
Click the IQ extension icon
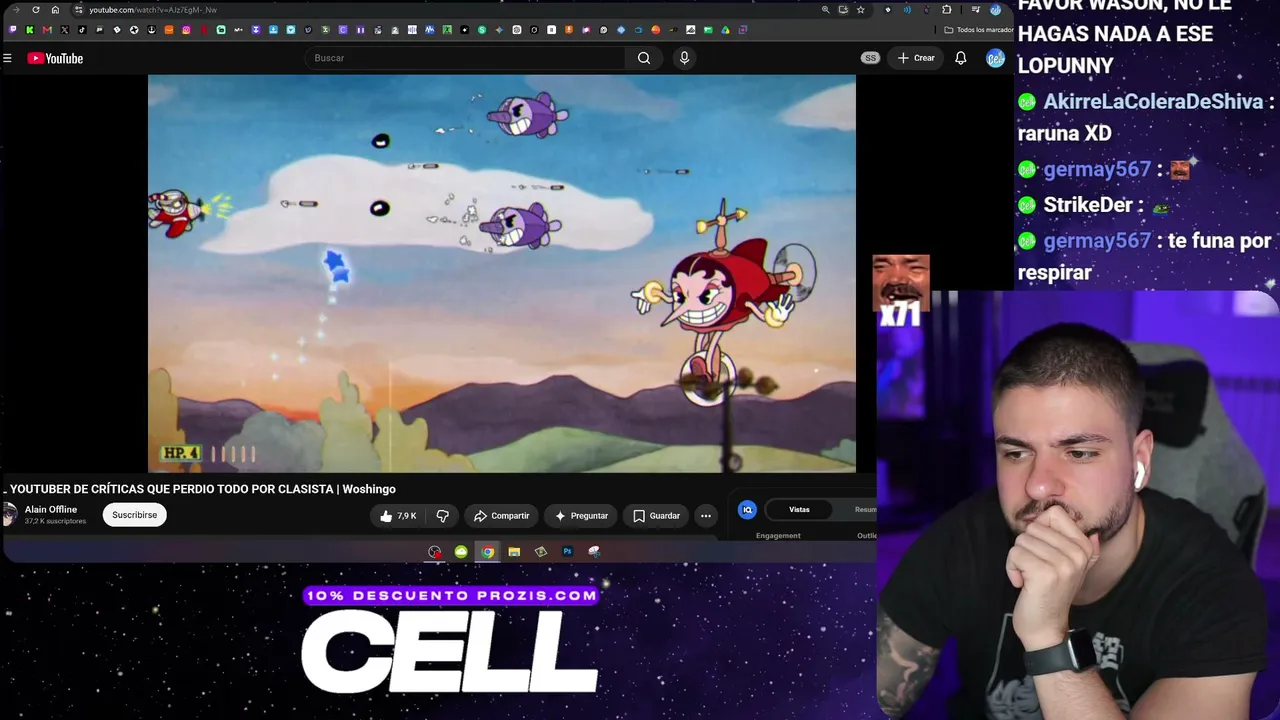(x=747, y=510)
